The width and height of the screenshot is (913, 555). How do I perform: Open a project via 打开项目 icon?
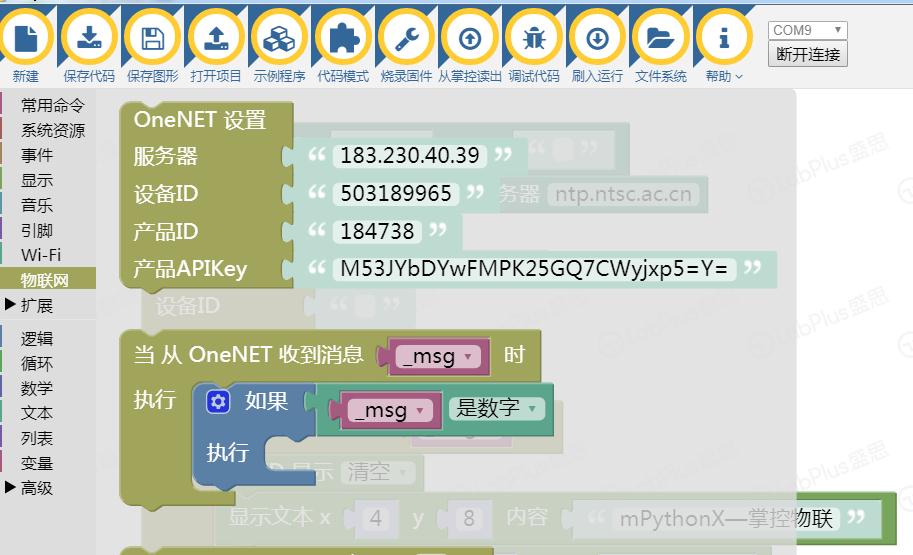(x=216, y=38)
